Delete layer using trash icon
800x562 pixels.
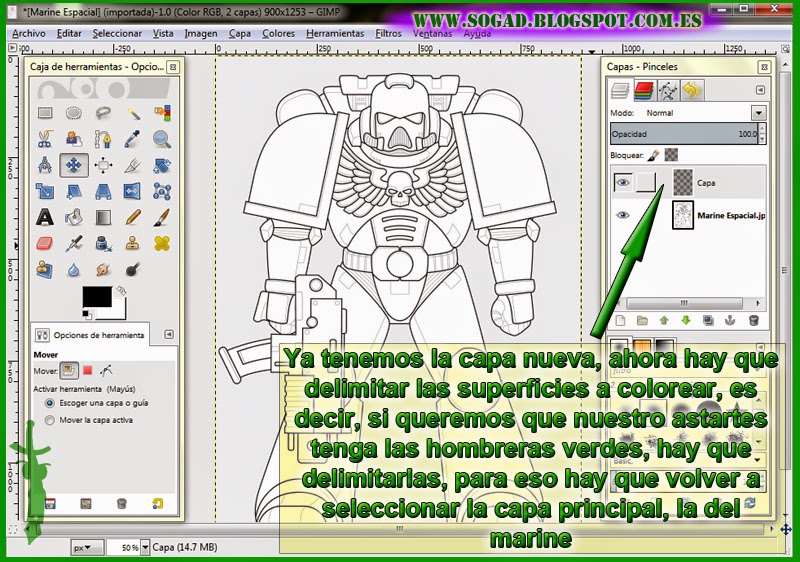click(x=753, y=320)
